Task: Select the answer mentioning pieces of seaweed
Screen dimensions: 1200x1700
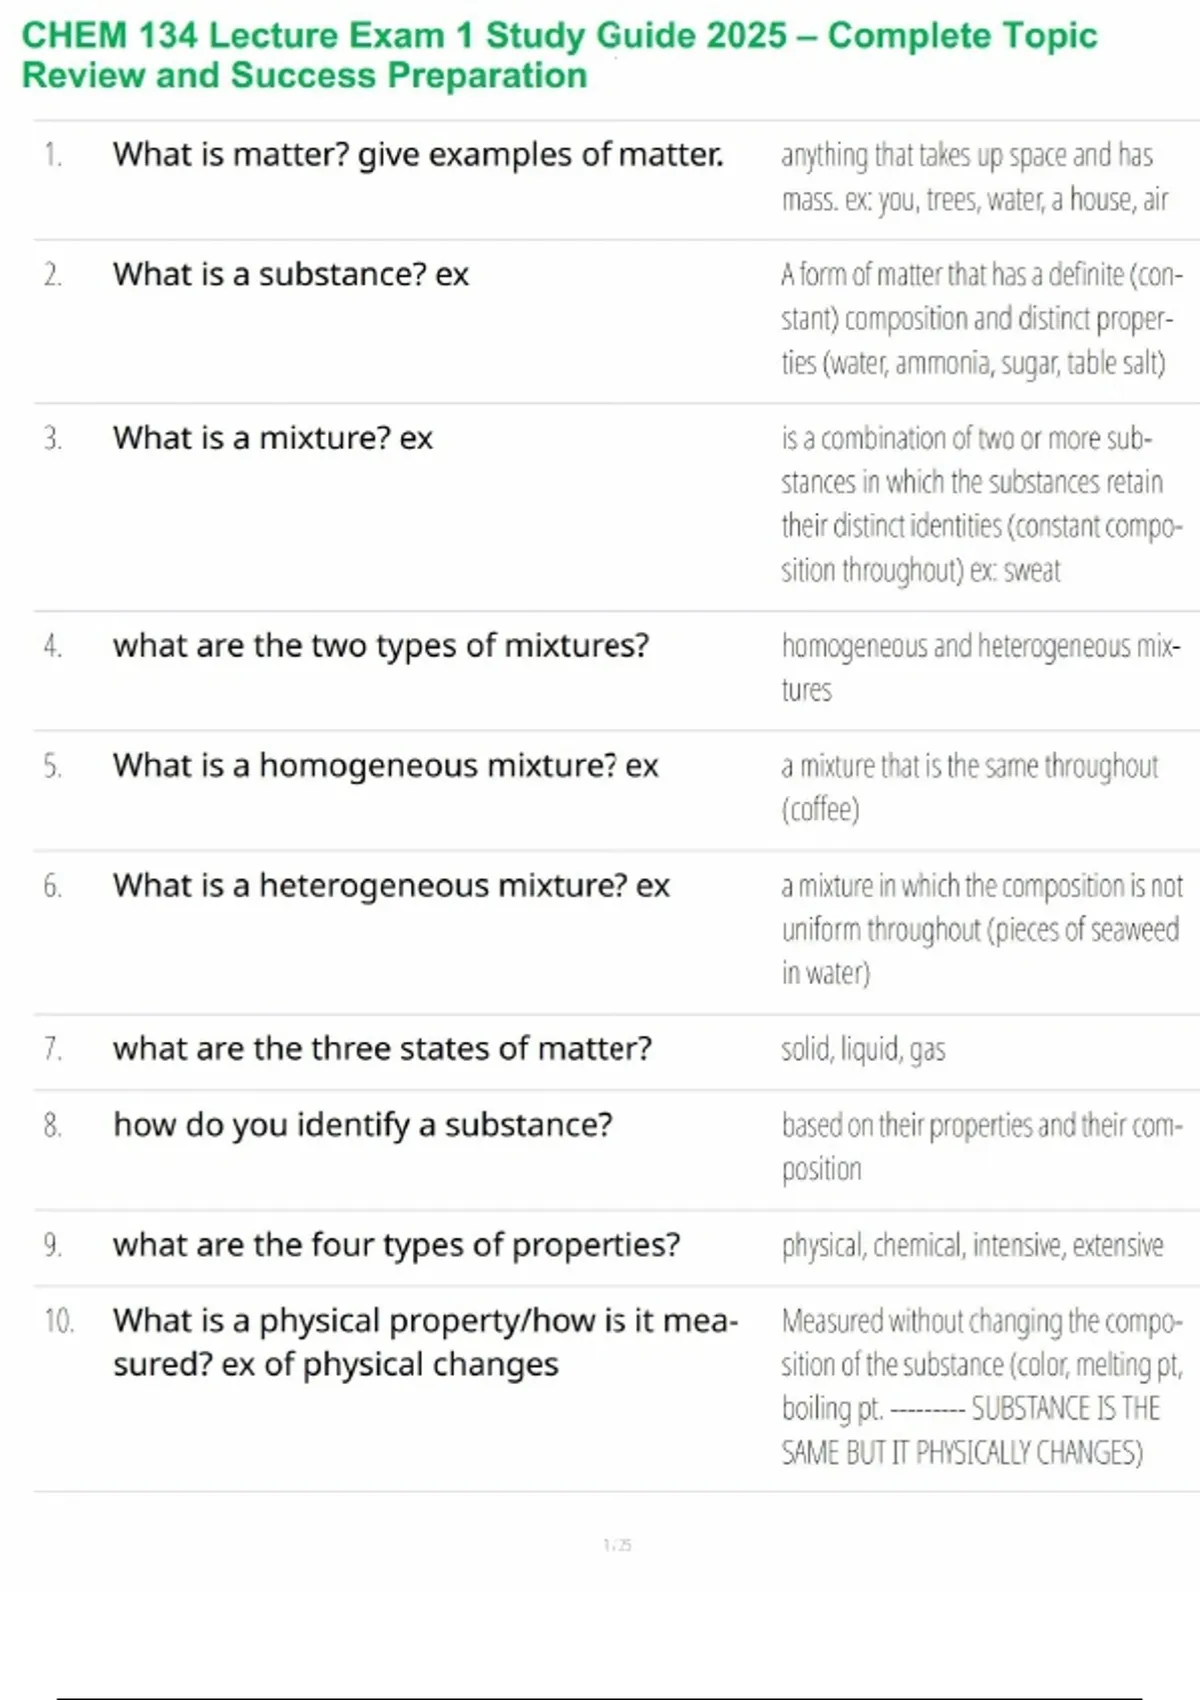Action: click(980, 929)
